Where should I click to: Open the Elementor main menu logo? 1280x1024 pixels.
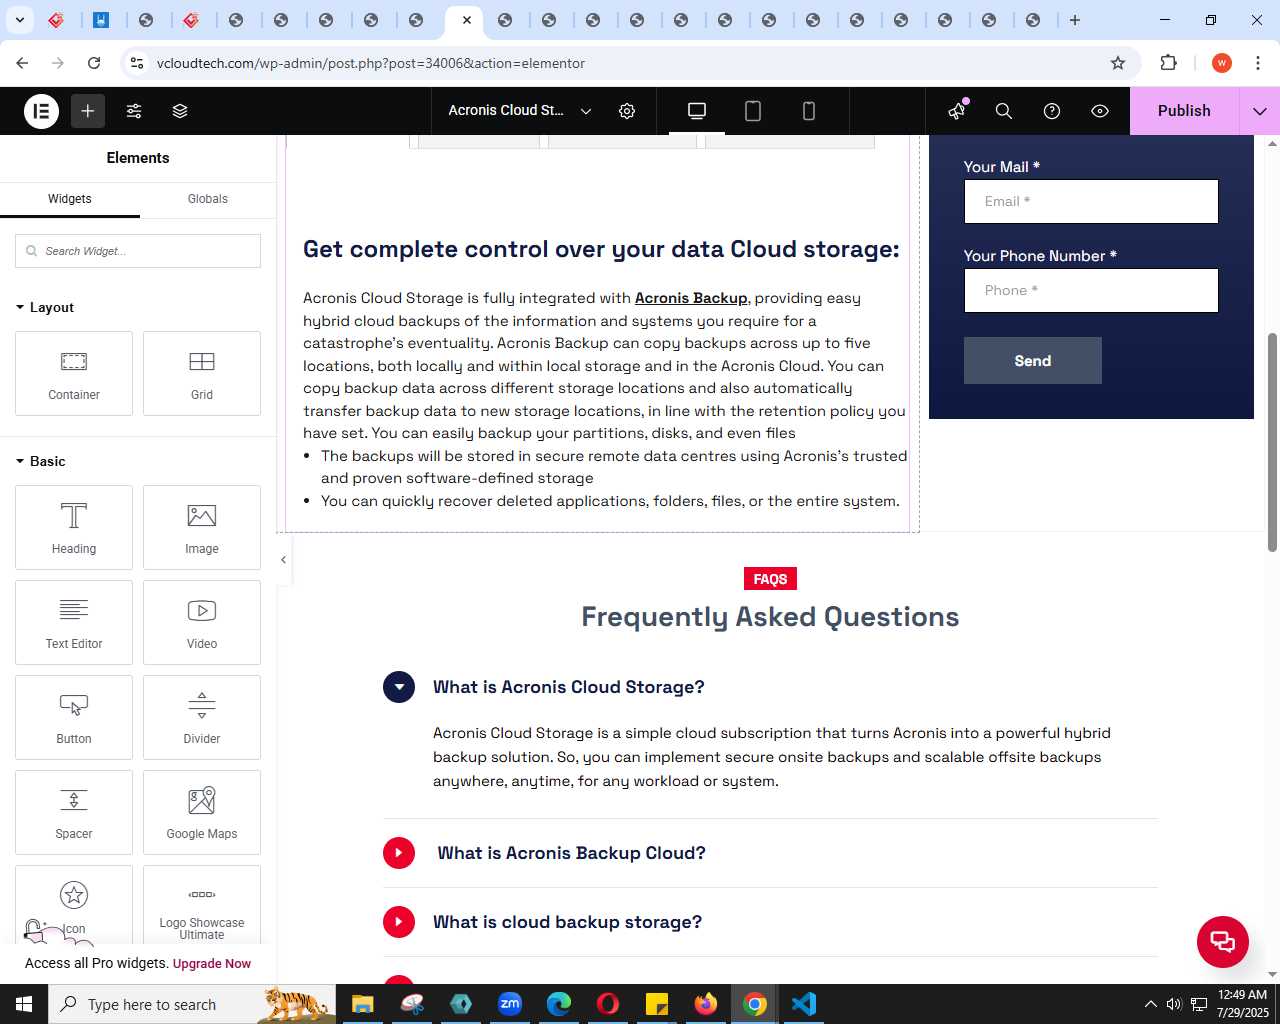41,111
